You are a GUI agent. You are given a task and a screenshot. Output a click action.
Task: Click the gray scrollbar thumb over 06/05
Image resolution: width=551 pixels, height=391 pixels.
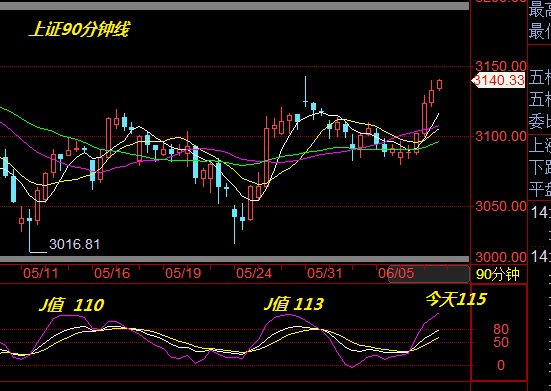tap(428, 274)
